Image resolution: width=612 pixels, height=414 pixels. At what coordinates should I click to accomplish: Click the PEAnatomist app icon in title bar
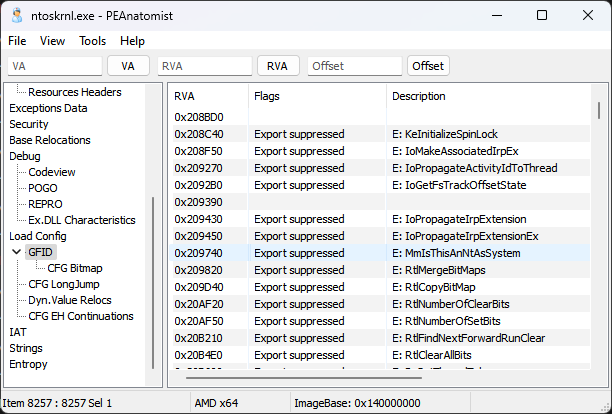tap(16, 16)
